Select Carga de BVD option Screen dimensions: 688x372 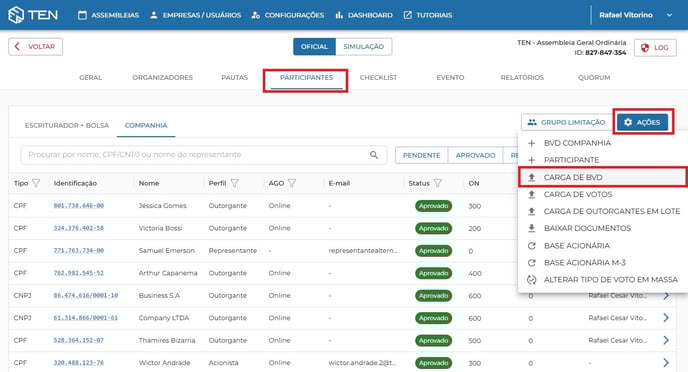pos(602,177)
